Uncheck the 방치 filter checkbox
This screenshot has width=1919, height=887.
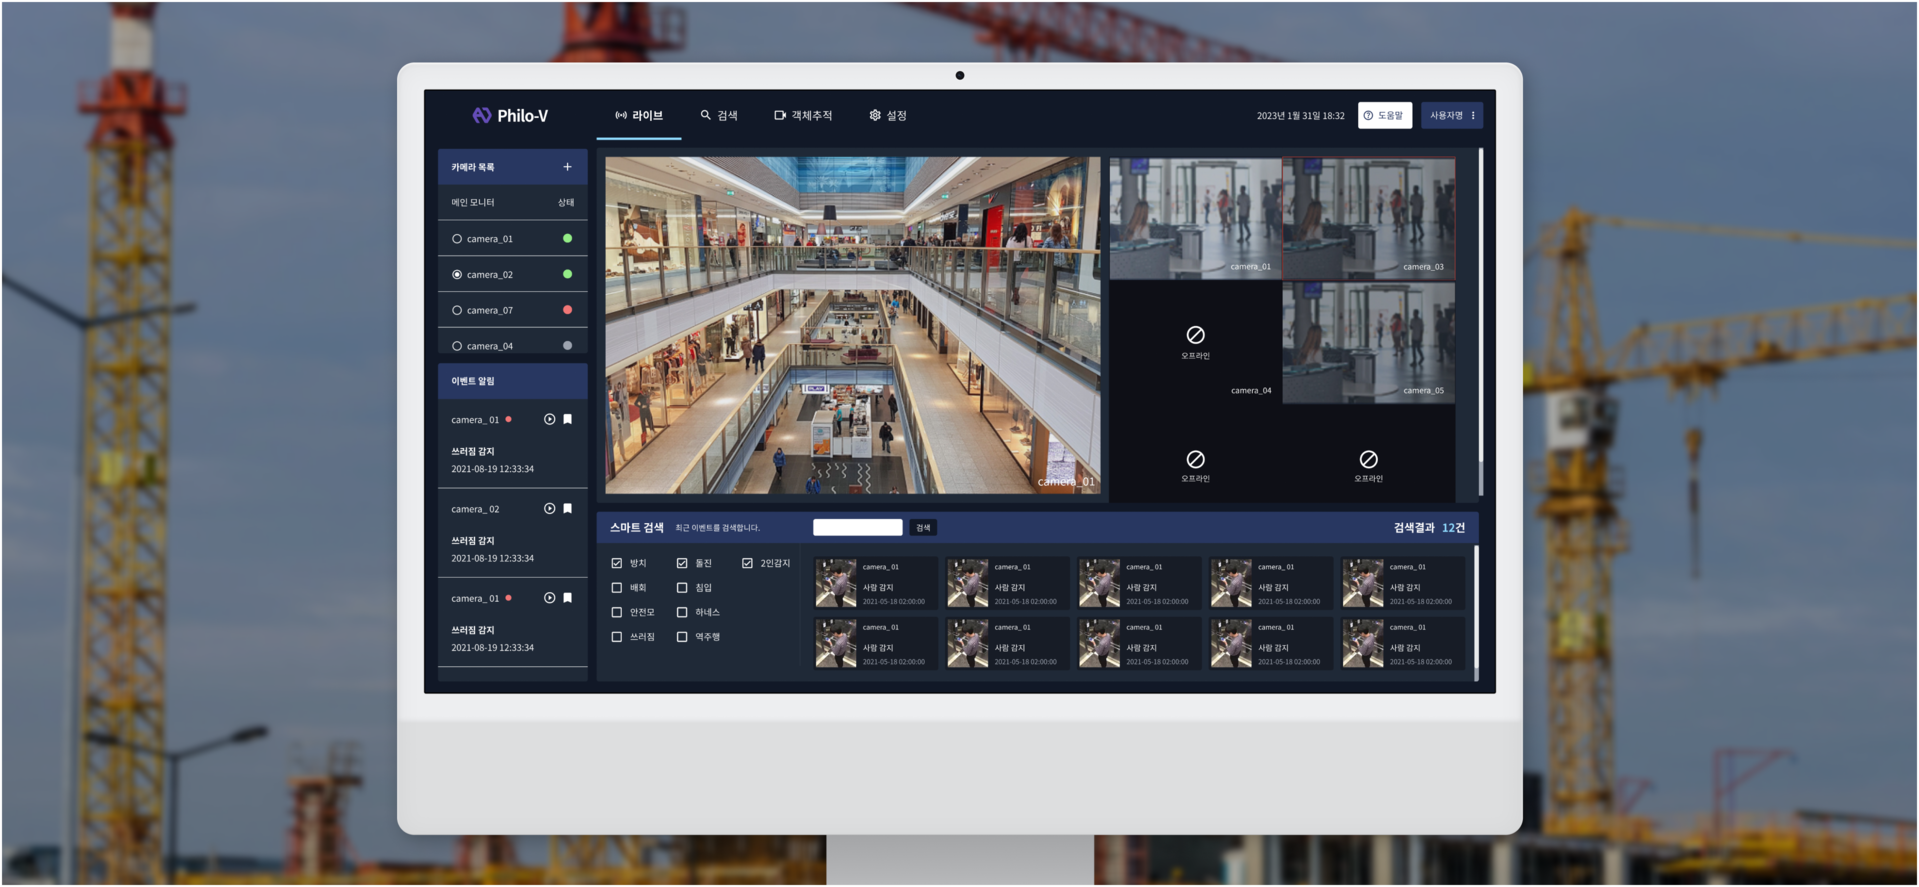click(x=616, y=563)
